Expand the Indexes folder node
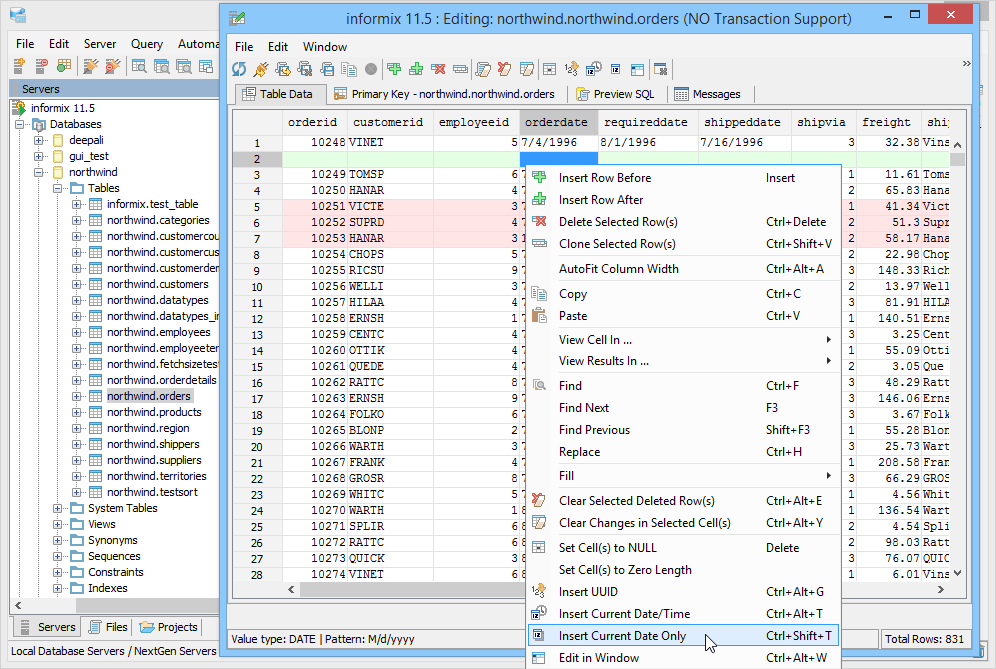 58,588
